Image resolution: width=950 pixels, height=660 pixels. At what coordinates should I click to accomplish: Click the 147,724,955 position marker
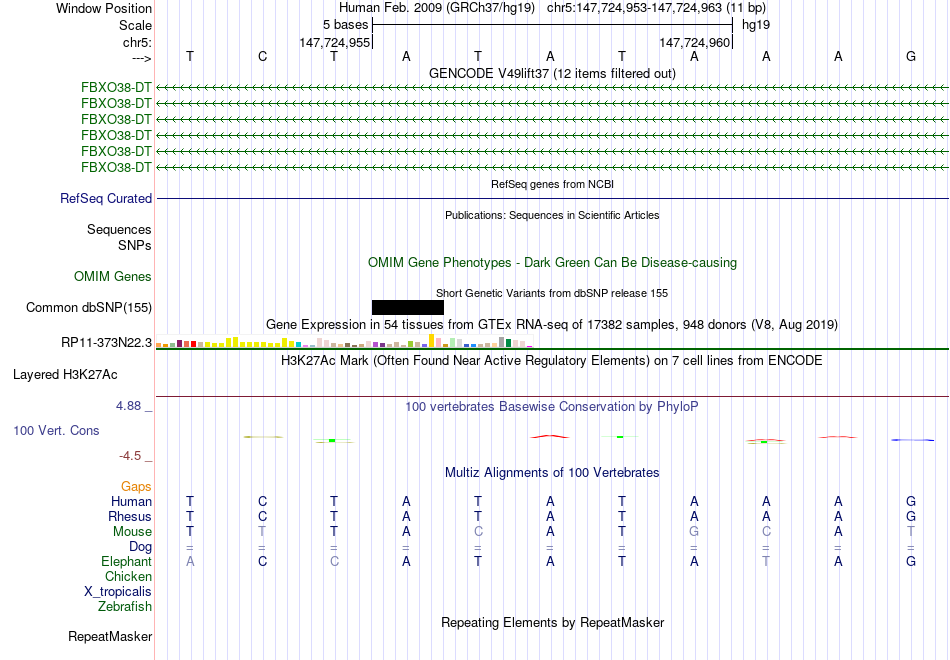(x=334, y=42)
